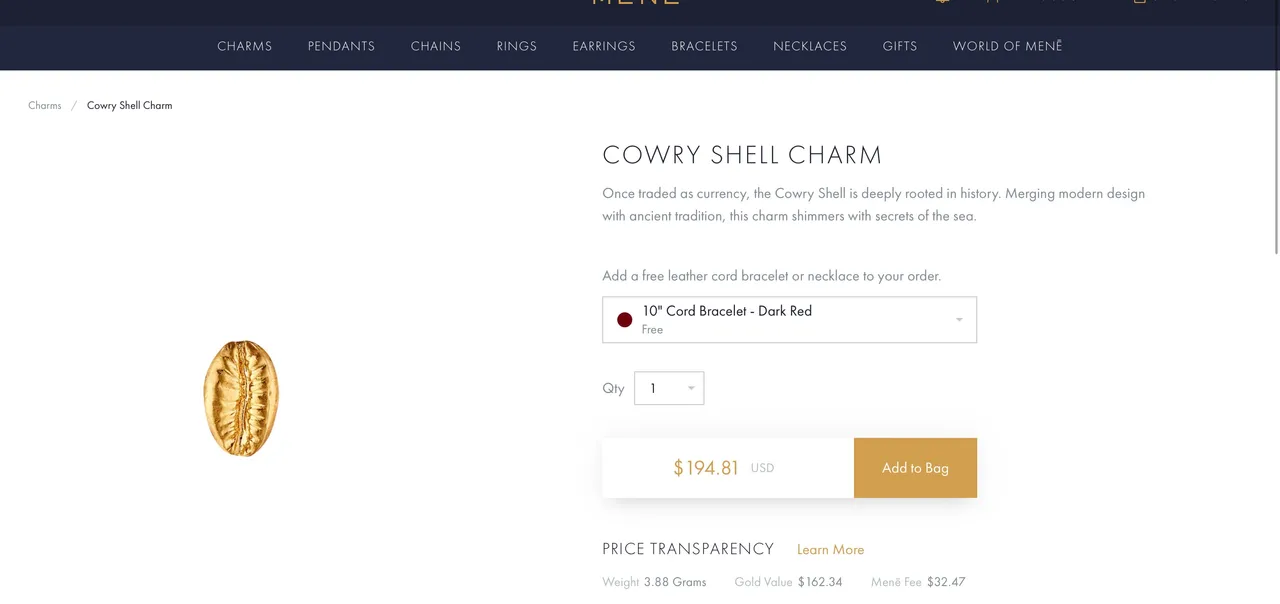
Task: Add the Cowry Shell Charm to bag
Action: coord(915,468)
